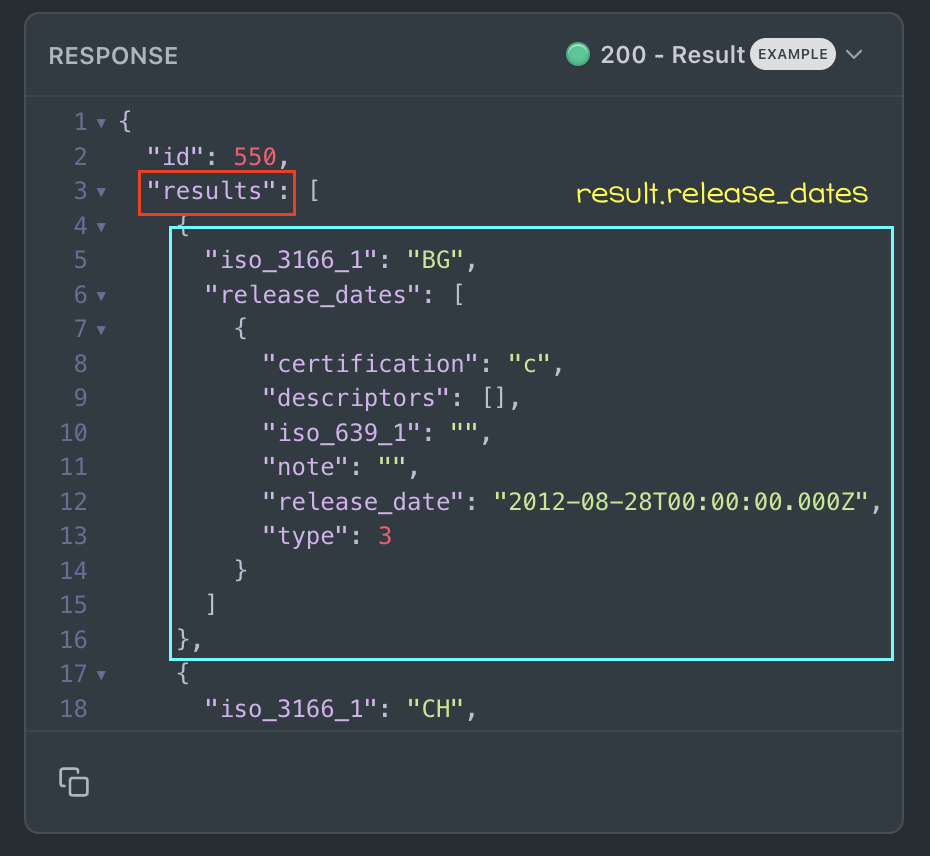930x856 pixels.
Task: Collapse the object fold arrow at line 17
Action: (101, 675)
